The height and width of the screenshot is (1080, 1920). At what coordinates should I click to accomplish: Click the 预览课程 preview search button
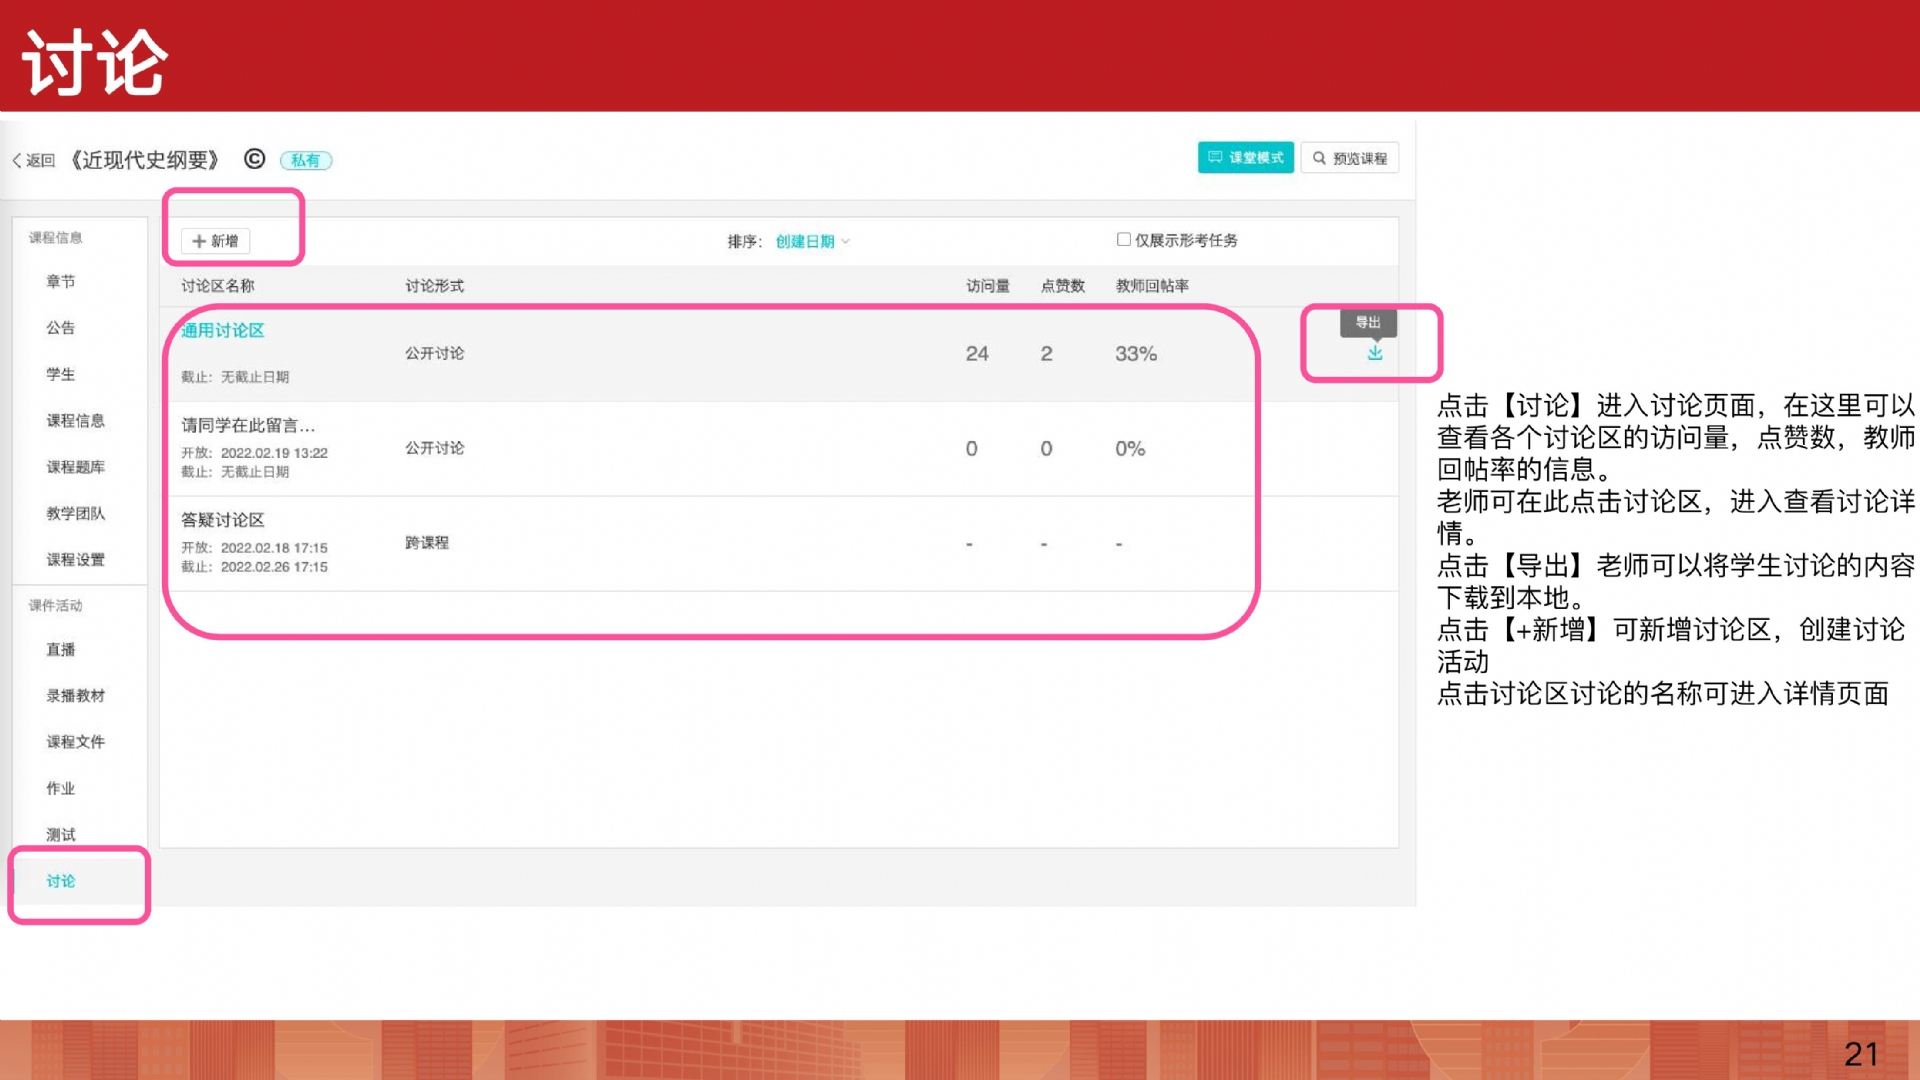click(x=1349, y=158)
